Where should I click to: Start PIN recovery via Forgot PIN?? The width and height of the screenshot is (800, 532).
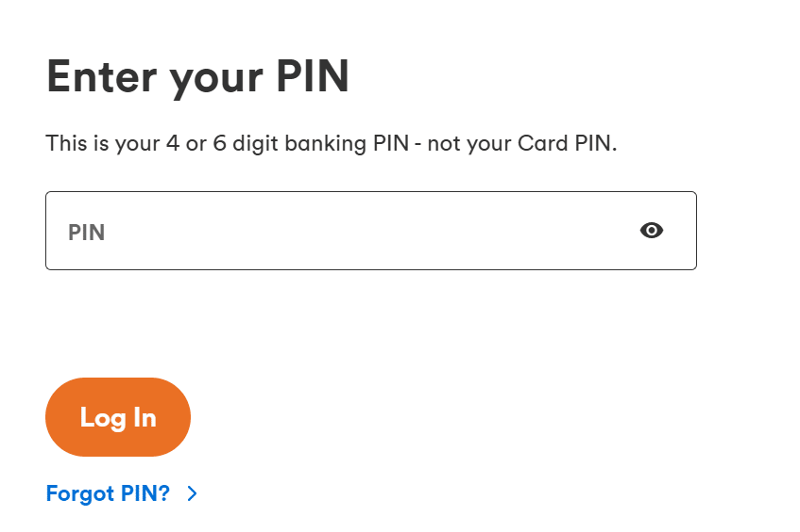[x=108, y=493]
